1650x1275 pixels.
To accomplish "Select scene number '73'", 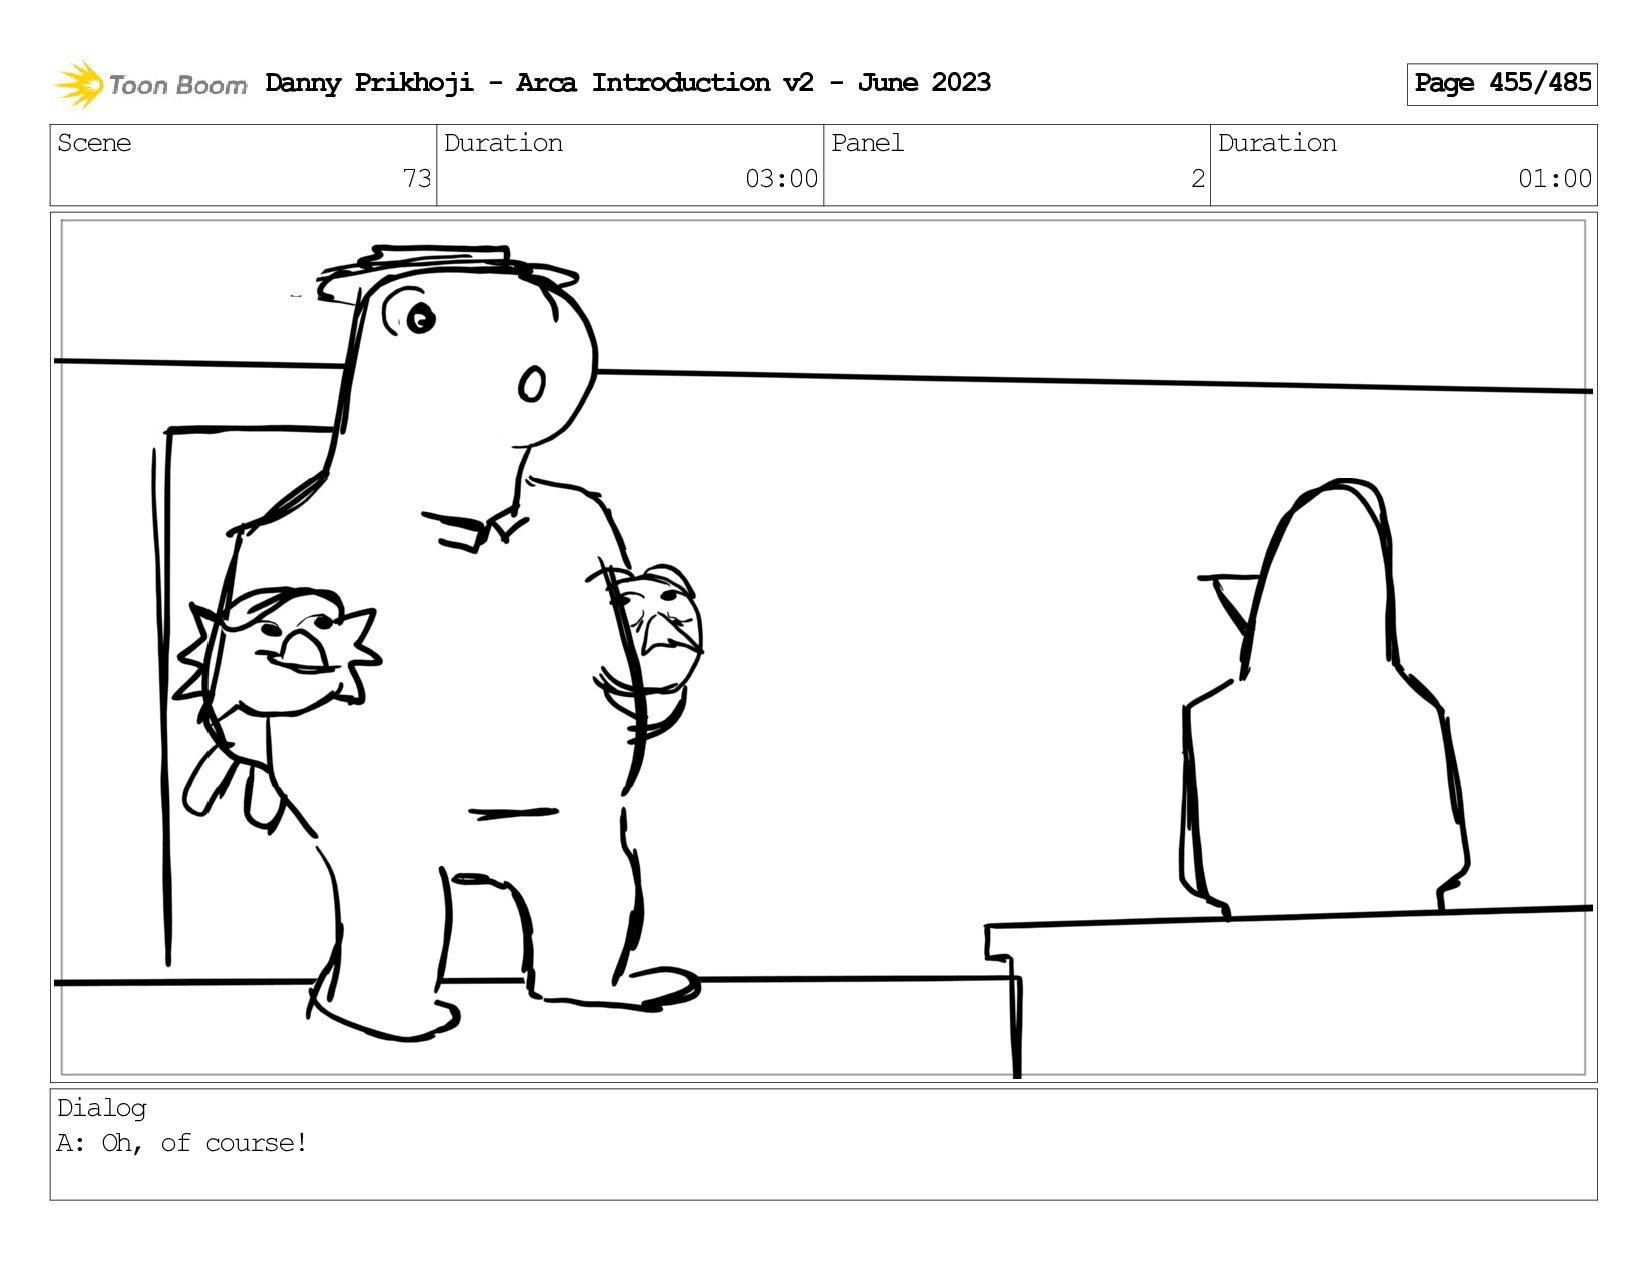I will pyautogui.click(x=417, y=179).
